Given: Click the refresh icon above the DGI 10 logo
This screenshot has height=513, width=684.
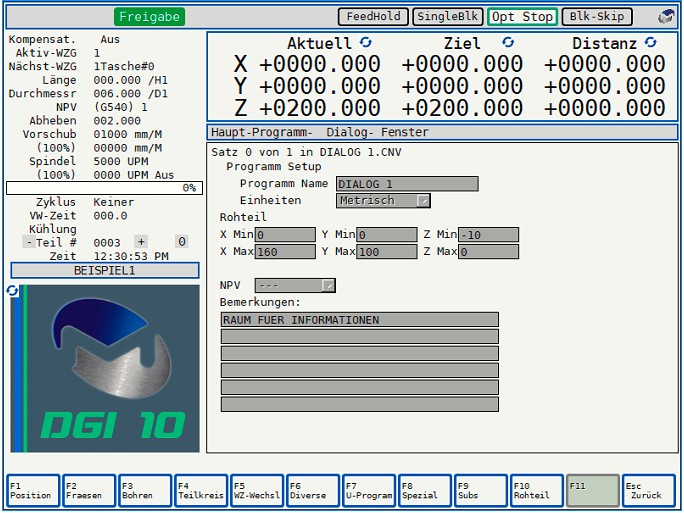Looking at the screenshot, I should [12, 291].
